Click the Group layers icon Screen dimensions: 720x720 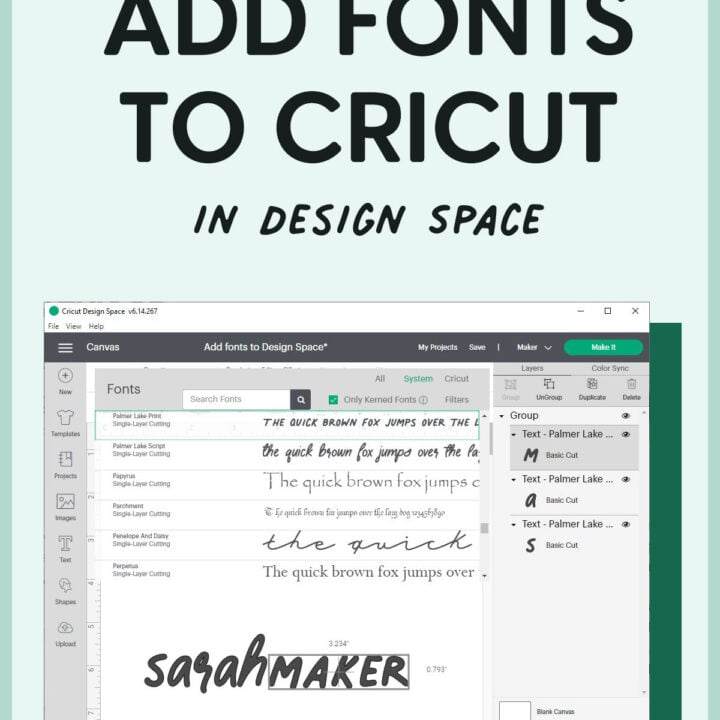(511, 389)
